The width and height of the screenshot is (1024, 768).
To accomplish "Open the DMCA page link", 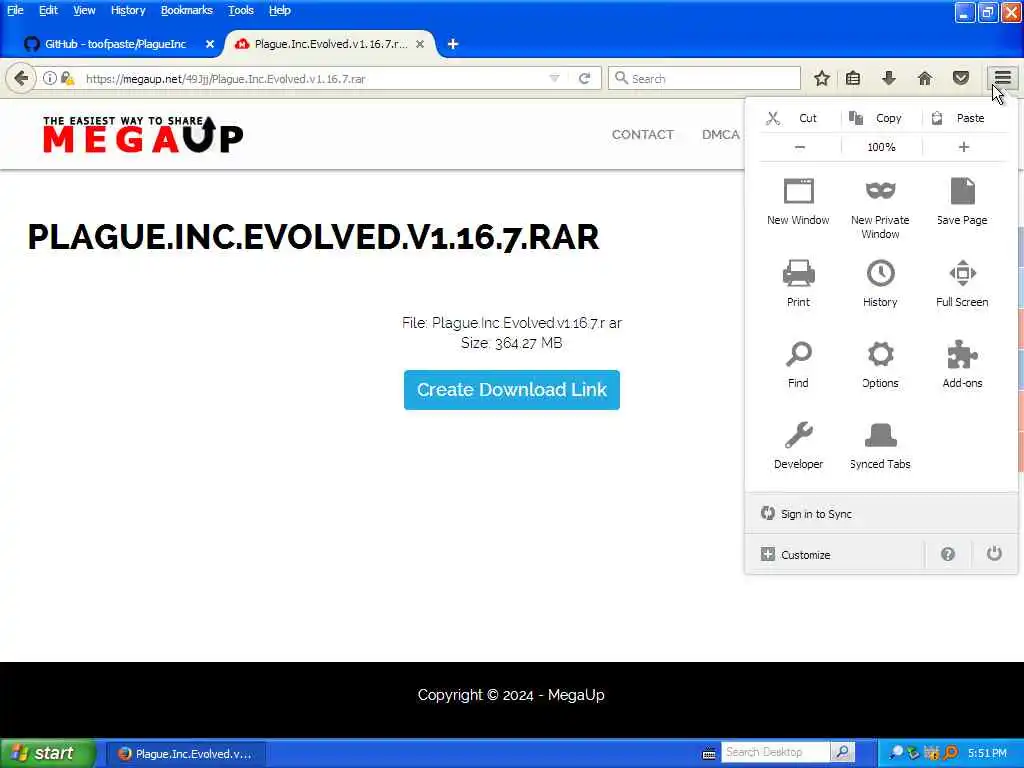I will pyautogui.click(x=720, y=135).
